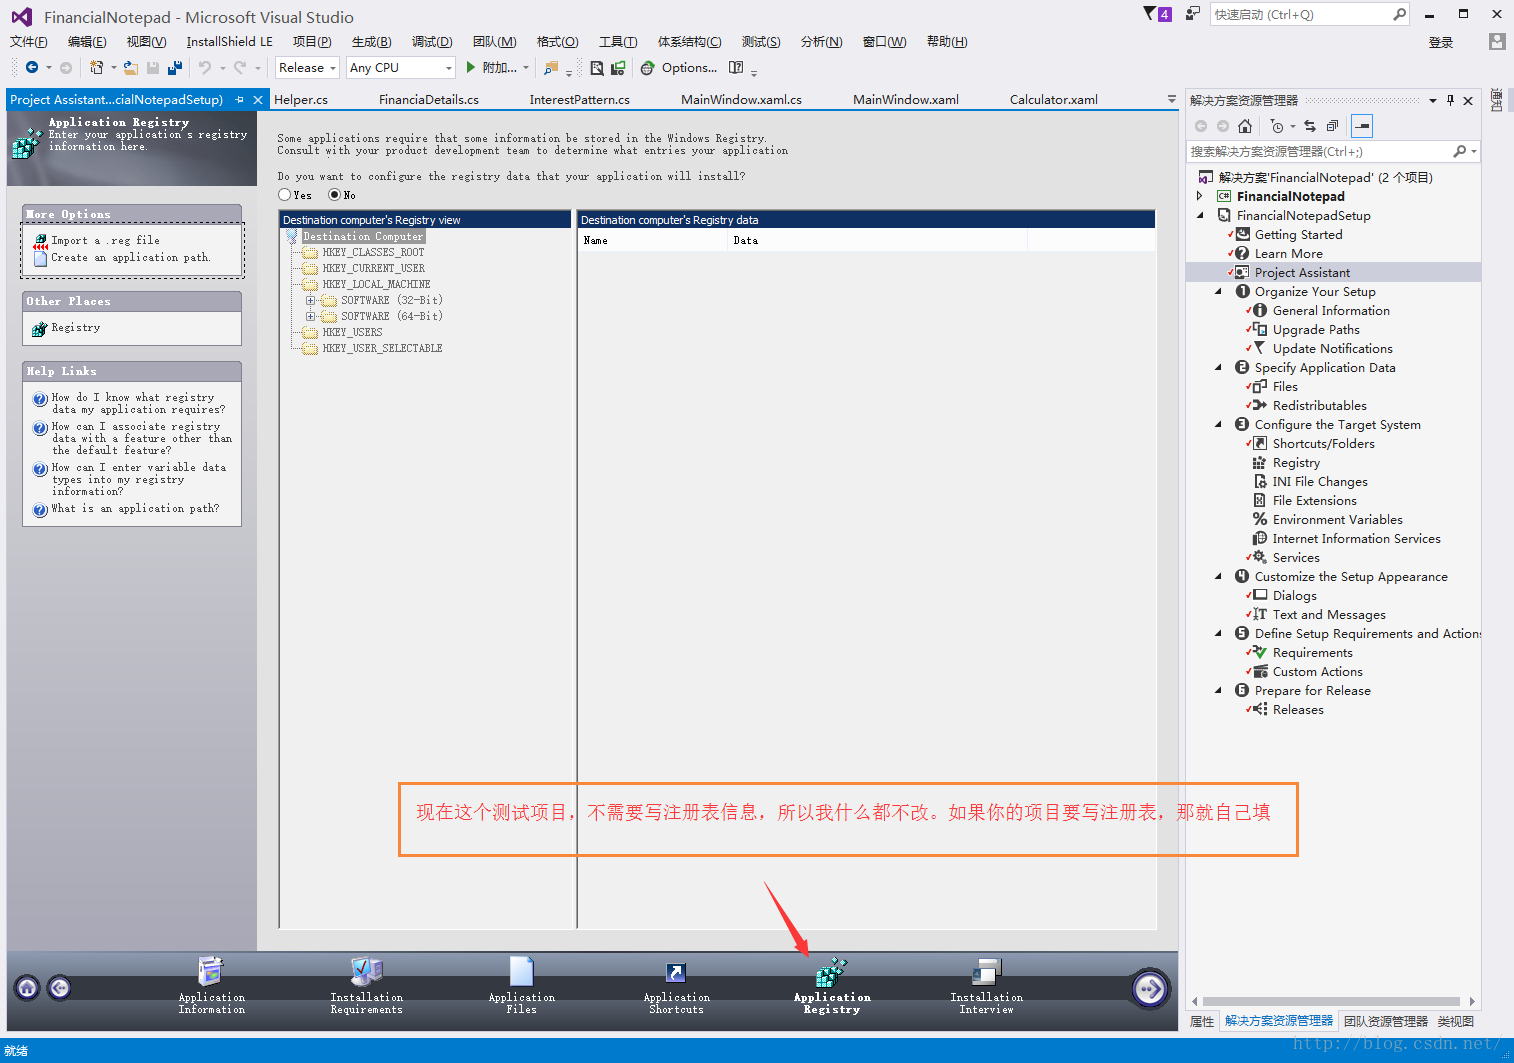
Task: Select Releases item in Solution Explorer
Action: coord(1298,709)
